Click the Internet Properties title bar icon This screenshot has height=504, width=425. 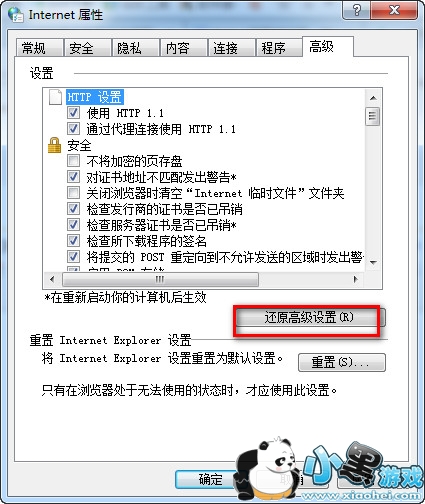point(15,15)
